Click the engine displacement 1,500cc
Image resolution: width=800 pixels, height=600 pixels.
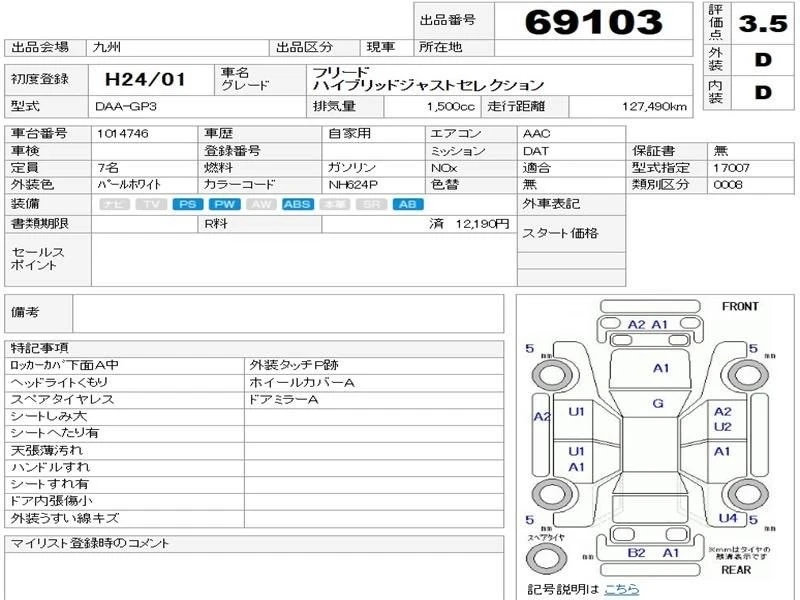click(451, 107)
